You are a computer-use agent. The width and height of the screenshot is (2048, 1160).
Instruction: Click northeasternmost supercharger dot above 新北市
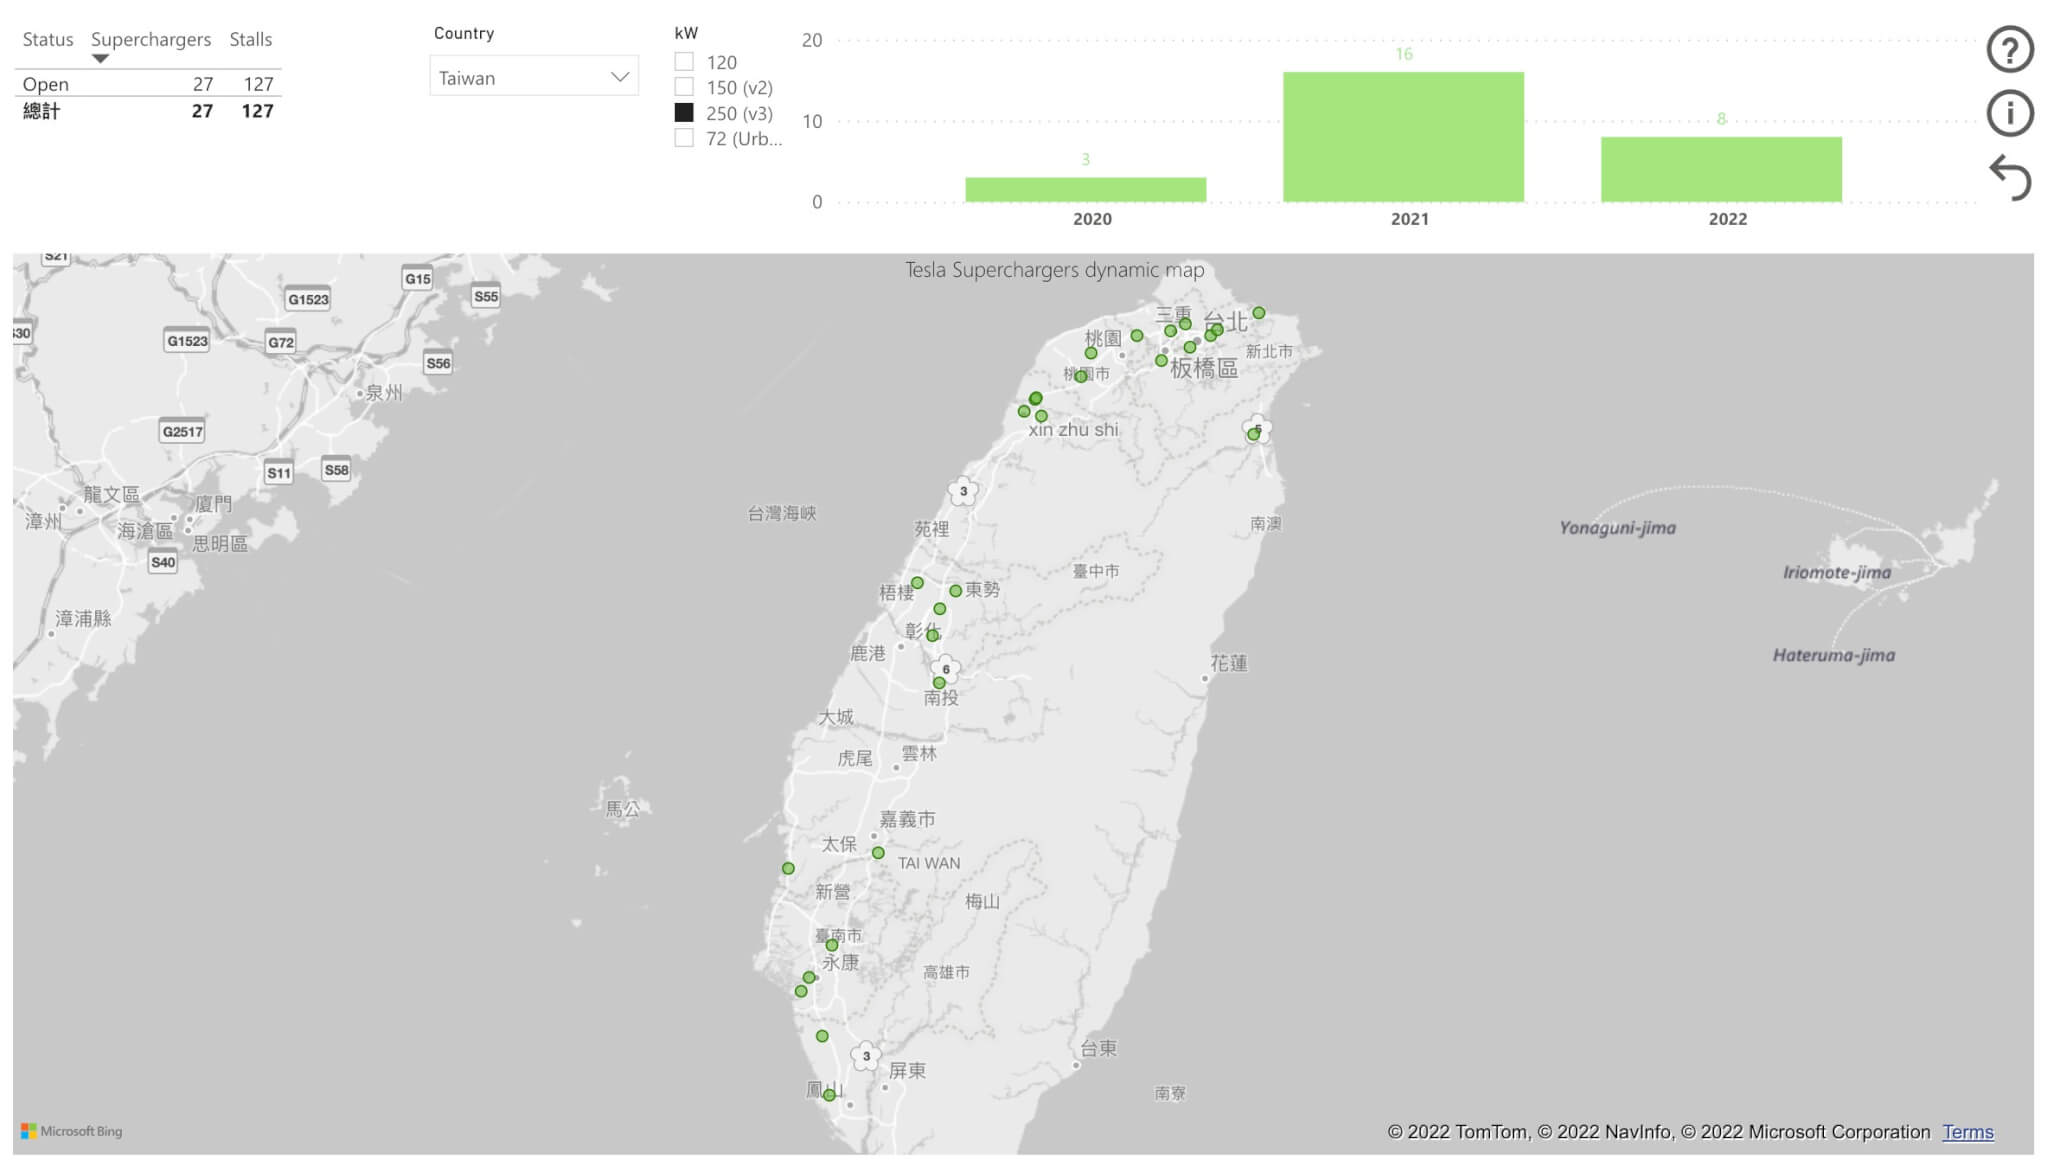[x=1259, y=313]
